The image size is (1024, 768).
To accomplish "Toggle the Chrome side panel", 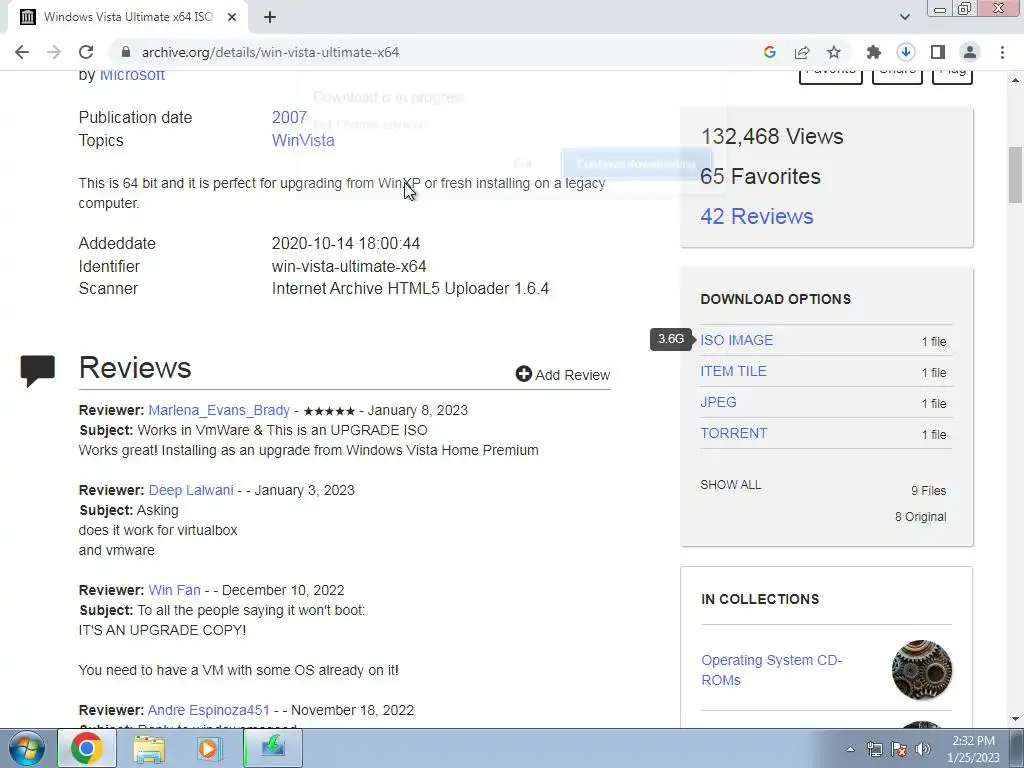I will point(938,52).
